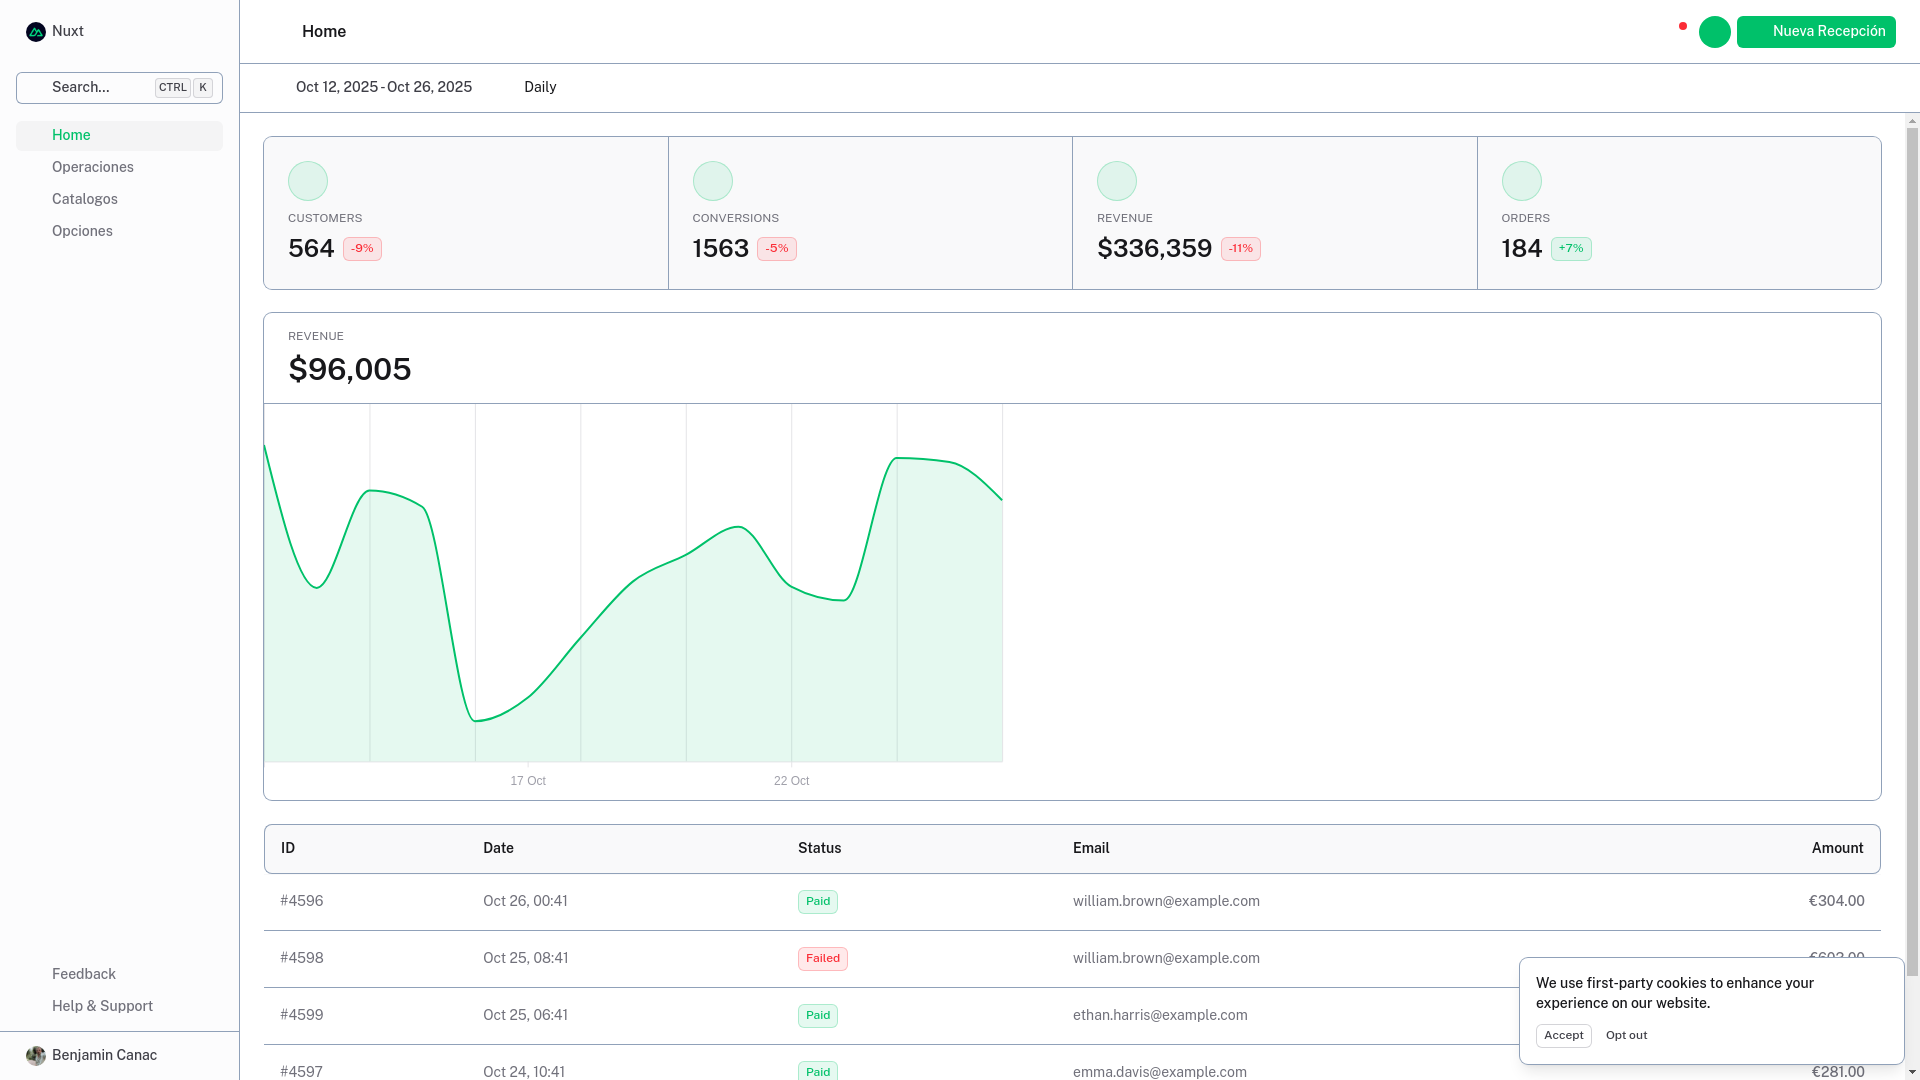Expand the Benjamin Canac user menu
Screen dimensions: 1920x1080
[104, 1056]
